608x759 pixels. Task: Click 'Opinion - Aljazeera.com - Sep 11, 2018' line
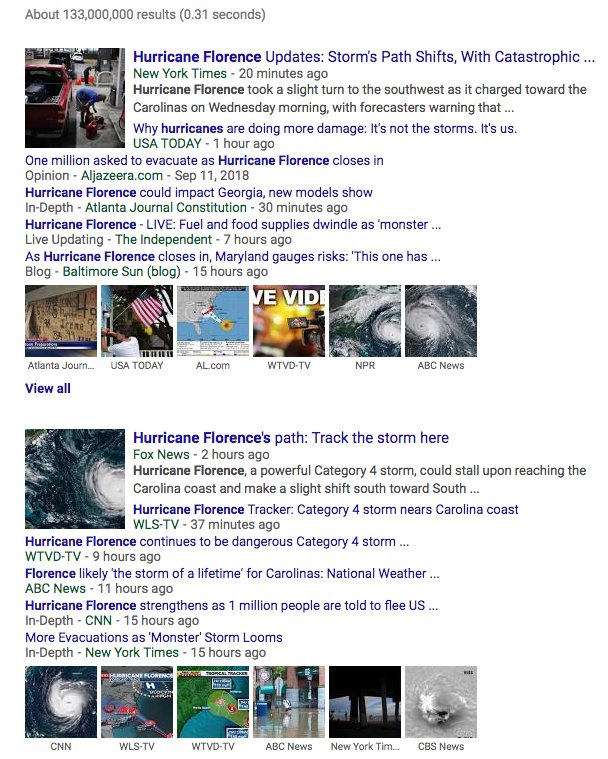[x=137, y=175]
